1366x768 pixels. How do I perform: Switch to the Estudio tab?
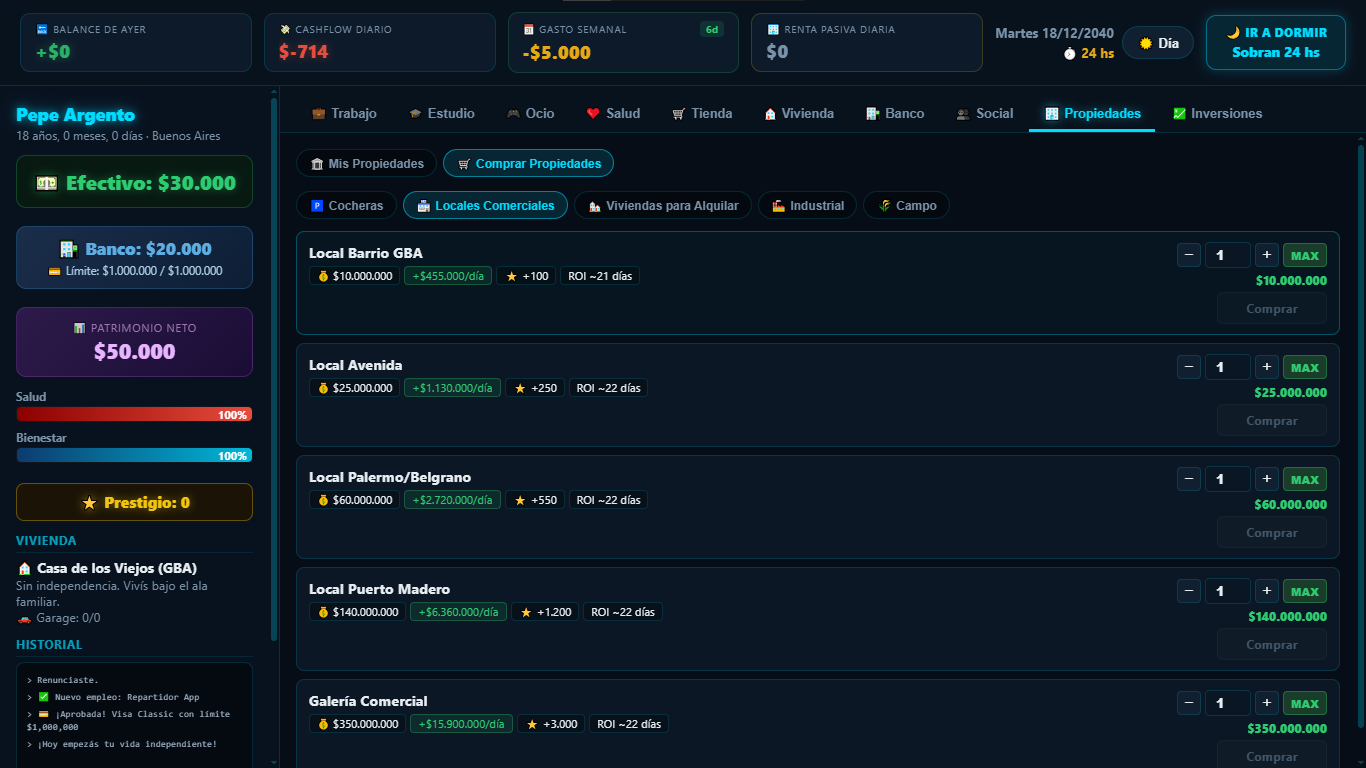441,113
